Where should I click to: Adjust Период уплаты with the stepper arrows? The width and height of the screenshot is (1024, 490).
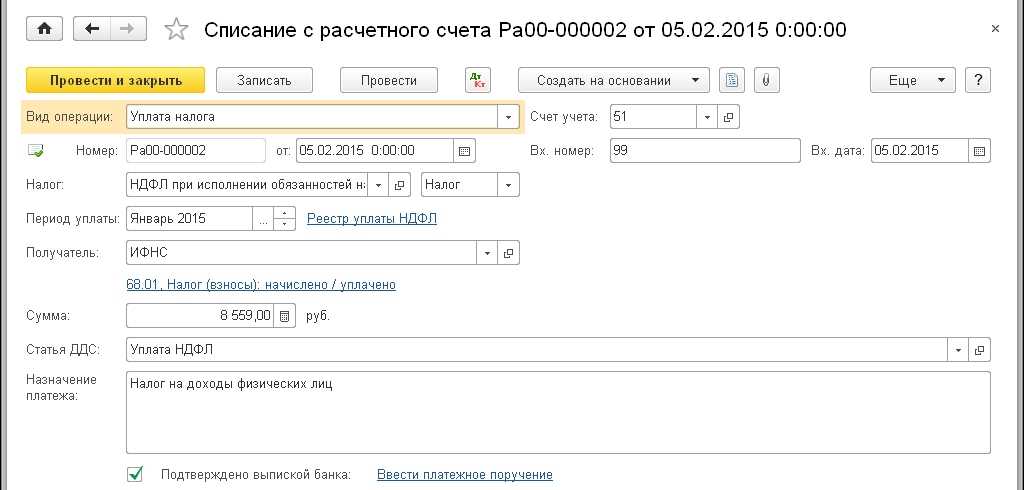(285, 219)
